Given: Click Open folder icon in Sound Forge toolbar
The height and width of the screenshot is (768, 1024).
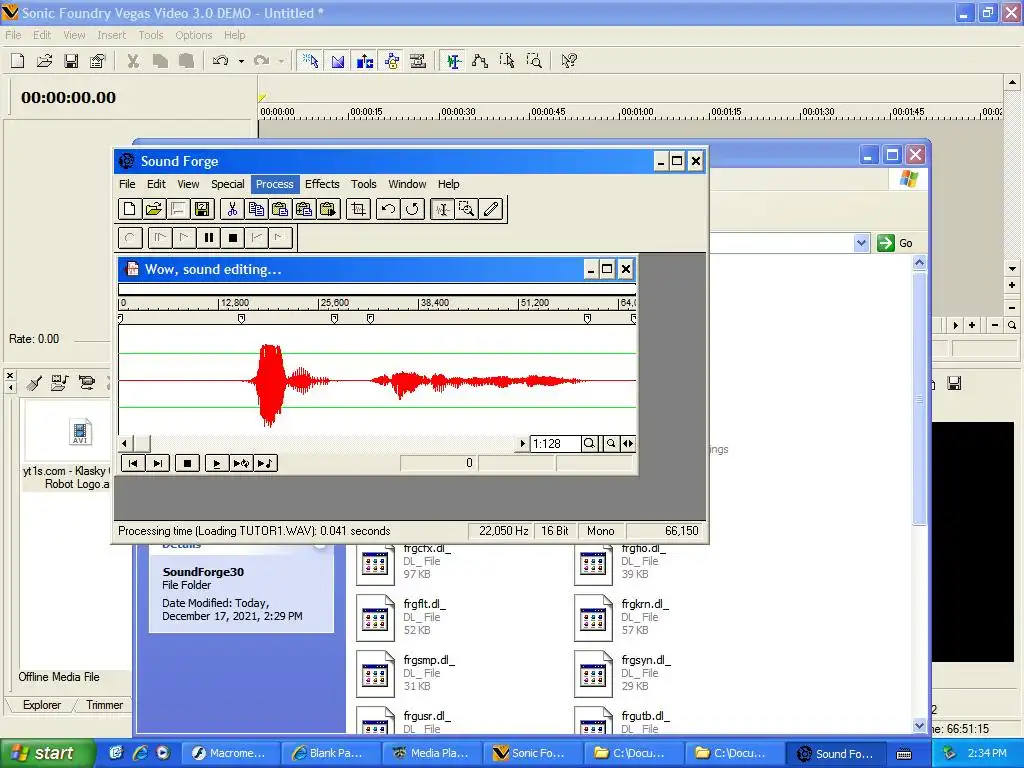Looking at the screenshot, I should [153, 209].
